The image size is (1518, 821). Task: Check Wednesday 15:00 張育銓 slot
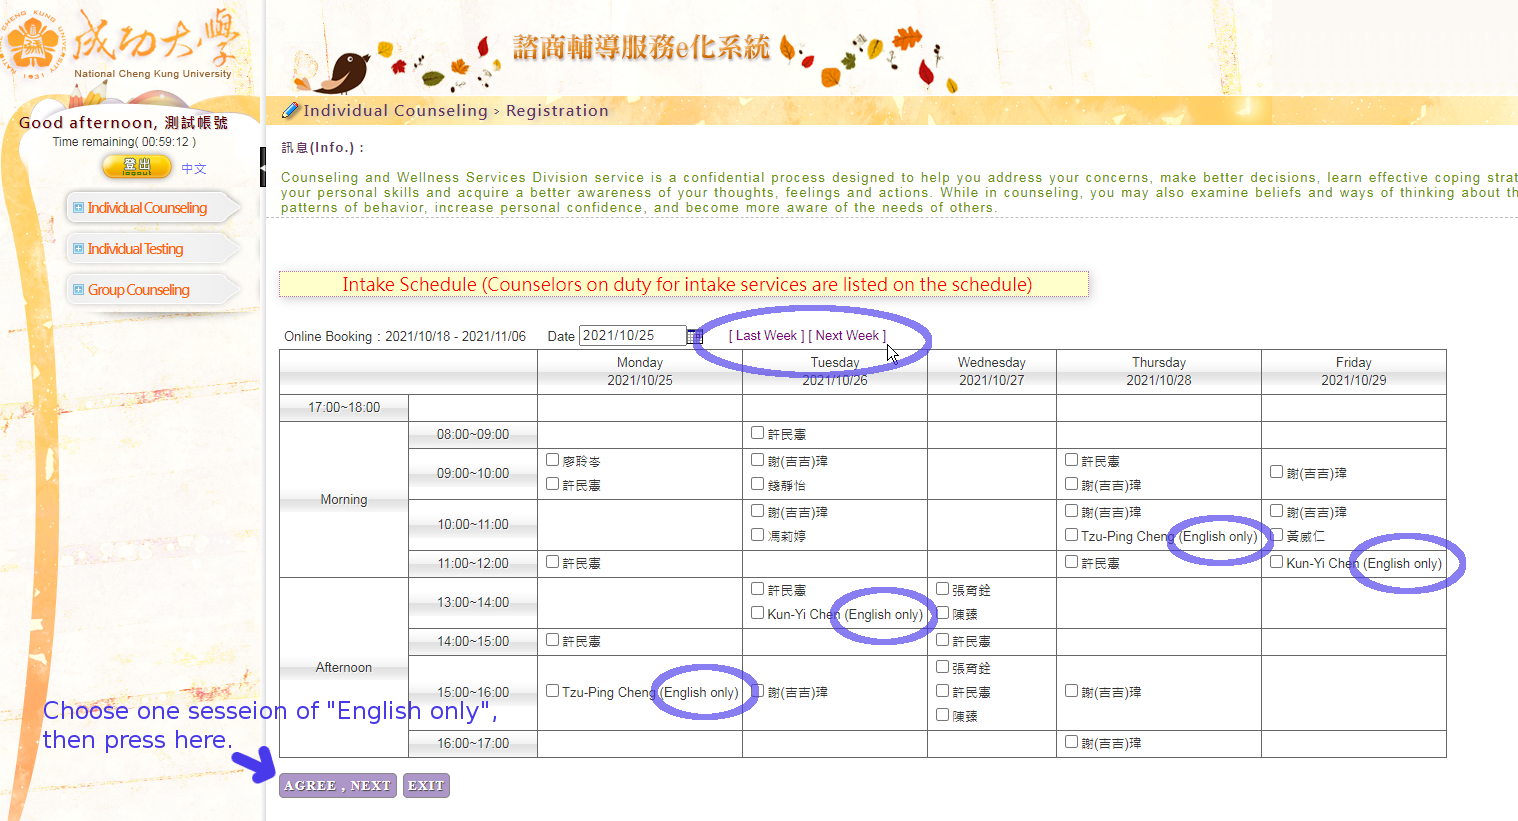[x=943, y=667]
